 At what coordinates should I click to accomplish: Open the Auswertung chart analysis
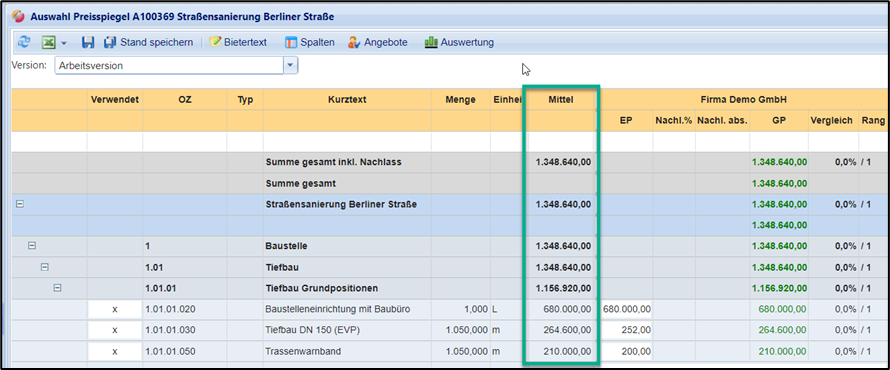(x=459, y=42)
